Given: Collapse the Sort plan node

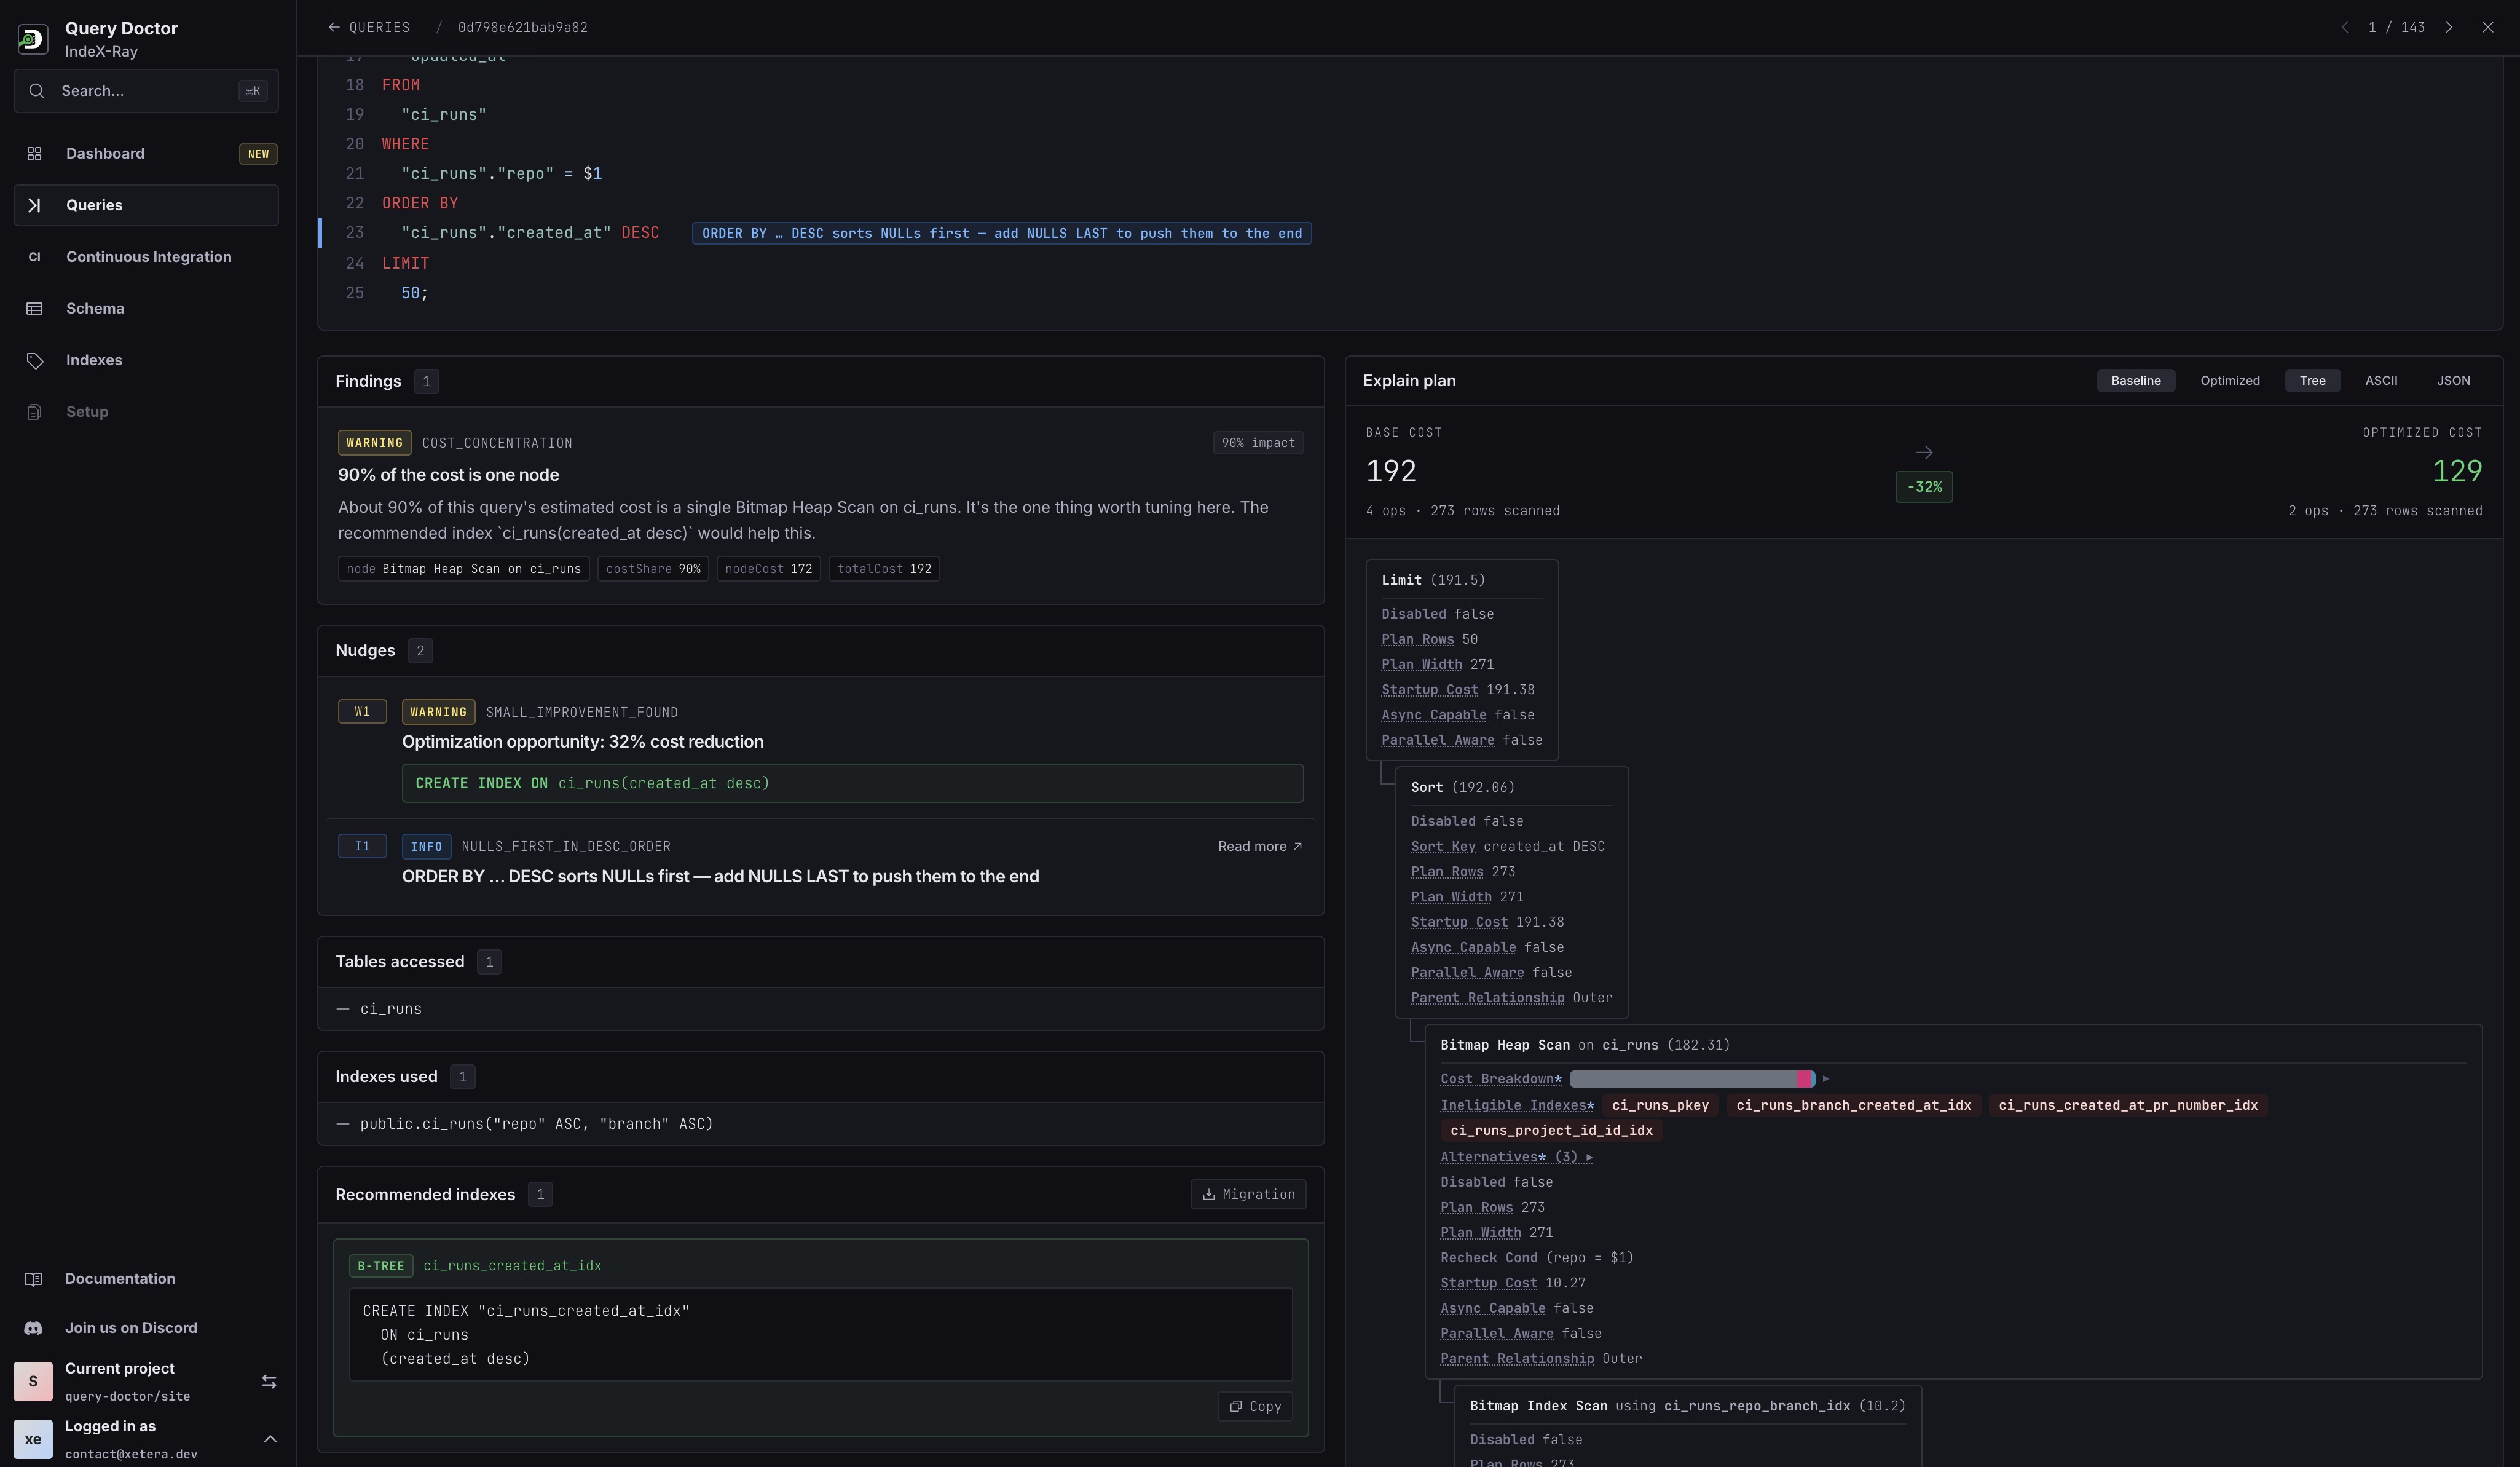Looking at the screenshot, I should point(1462,788).
